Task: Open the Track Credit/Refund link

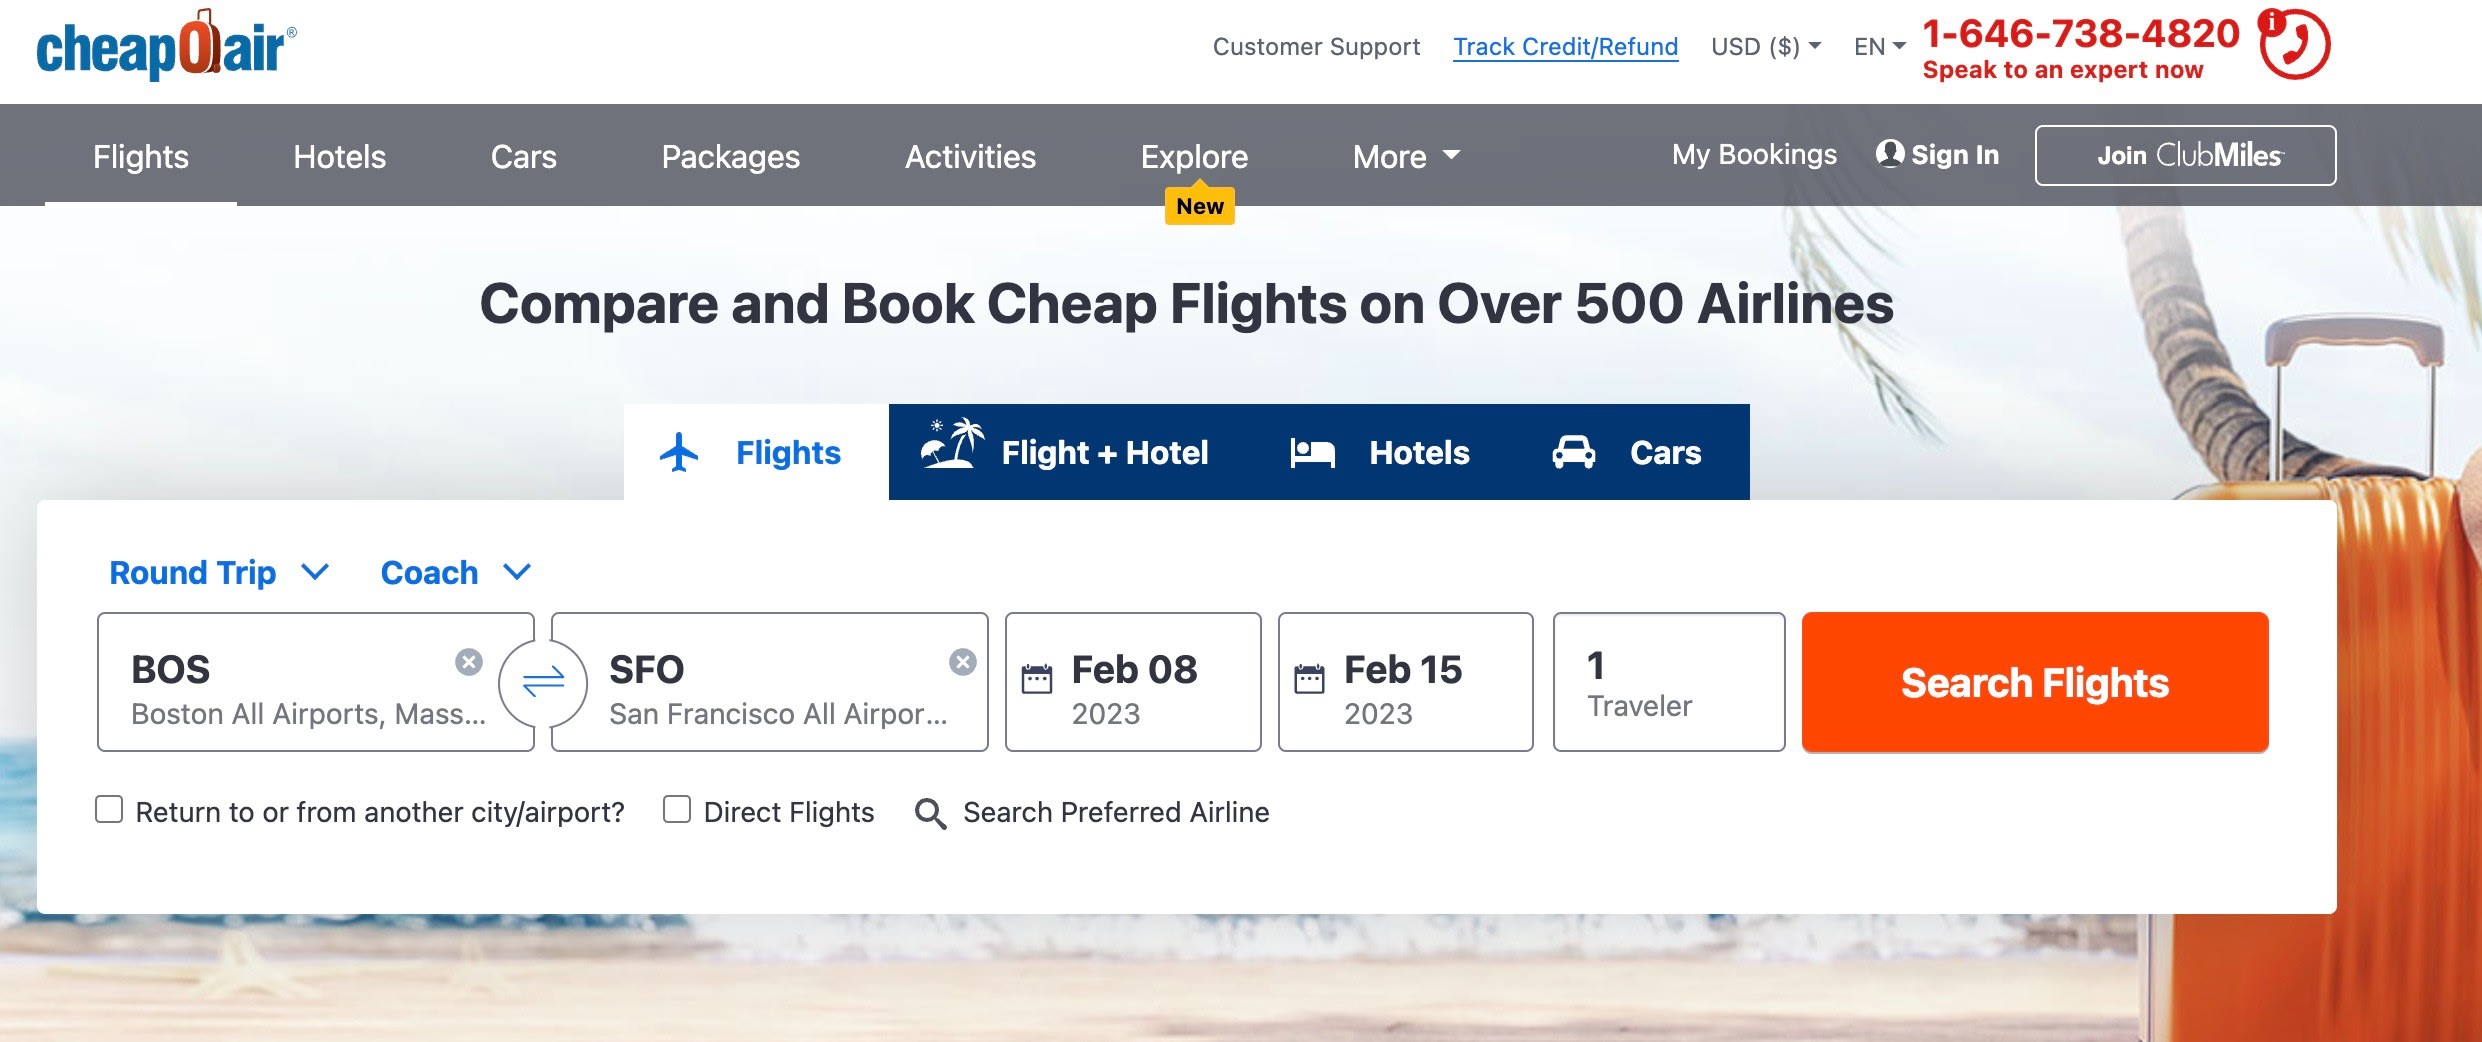Action: pos(1565,47)
